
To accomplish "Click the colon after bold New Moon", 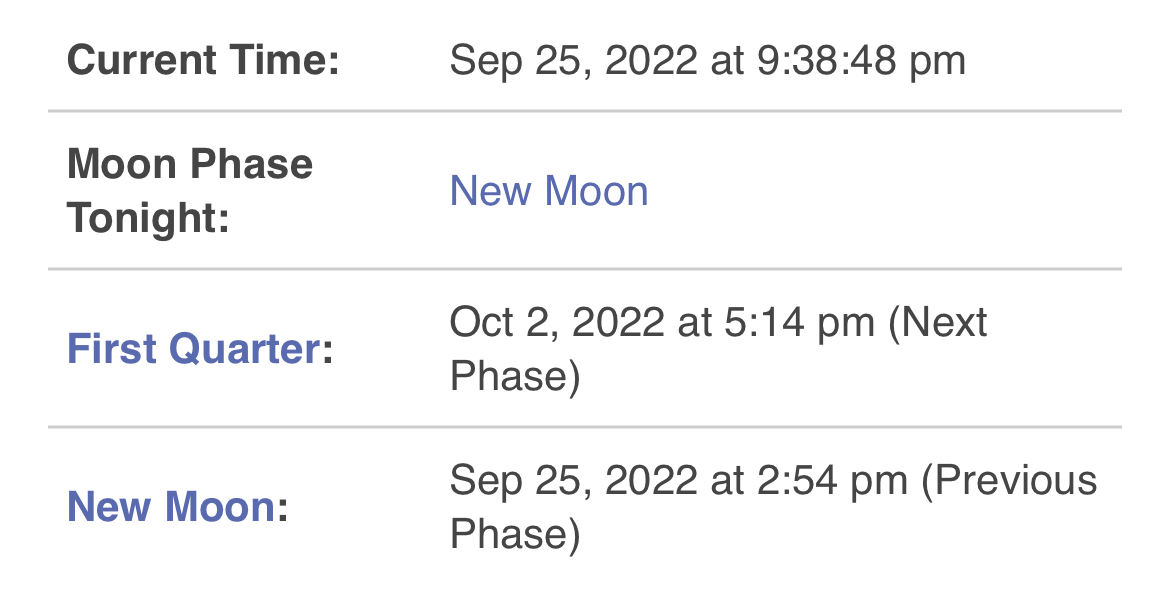I will [x=283, y=508].
